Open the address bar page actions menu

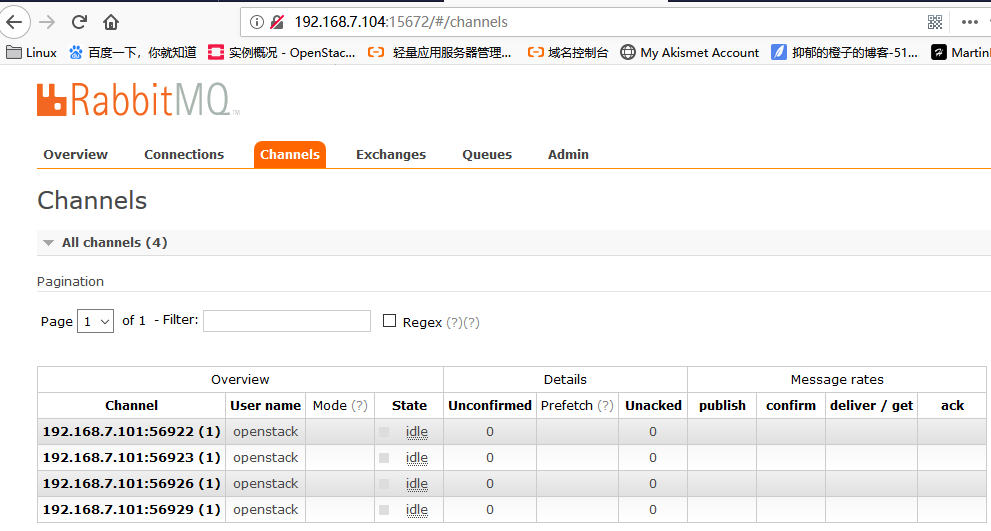coord(970,21)
